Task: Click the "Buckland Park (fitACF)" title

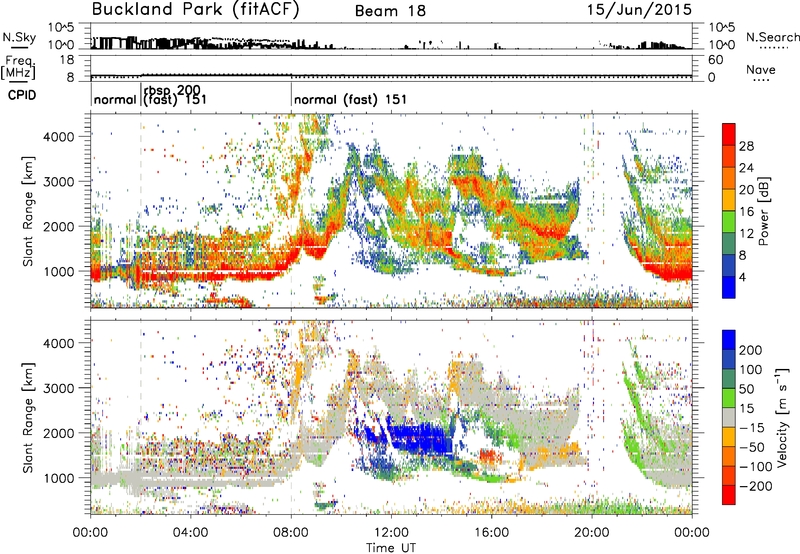Action: [x=195, y=10]
